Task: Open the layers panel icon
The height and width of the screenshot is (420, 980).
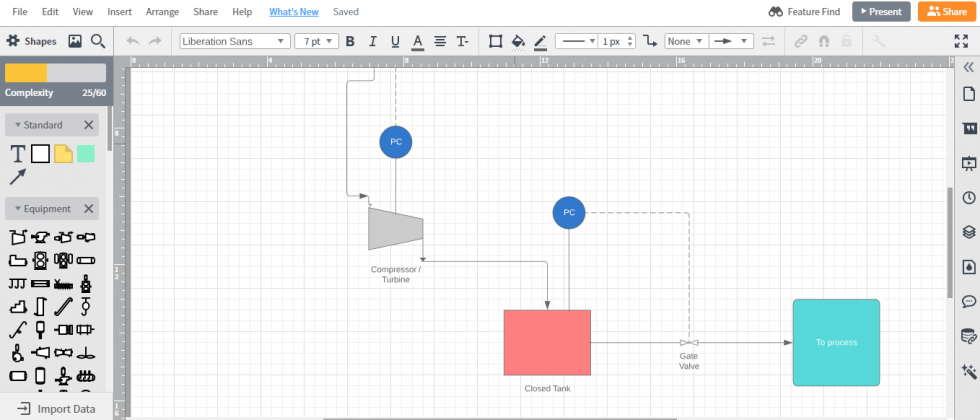Action: pos(969,232)
